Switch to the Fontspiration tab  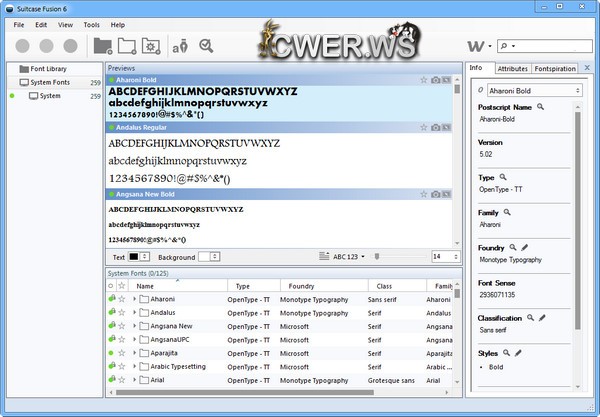[x=556, y=68]
